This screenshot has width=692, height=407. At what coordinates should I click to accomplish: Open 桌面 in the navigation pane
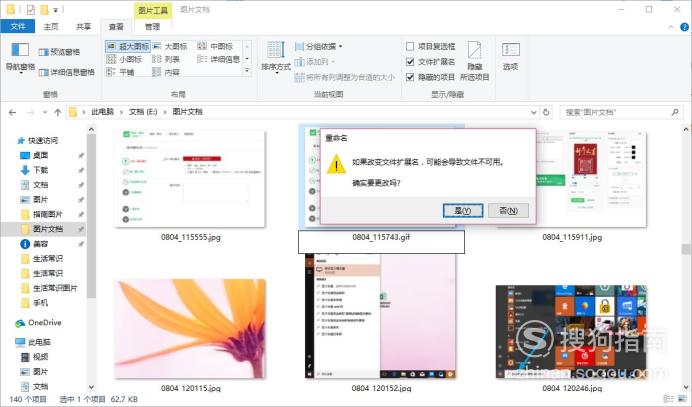pyautogui.click(x=34, y=155)
